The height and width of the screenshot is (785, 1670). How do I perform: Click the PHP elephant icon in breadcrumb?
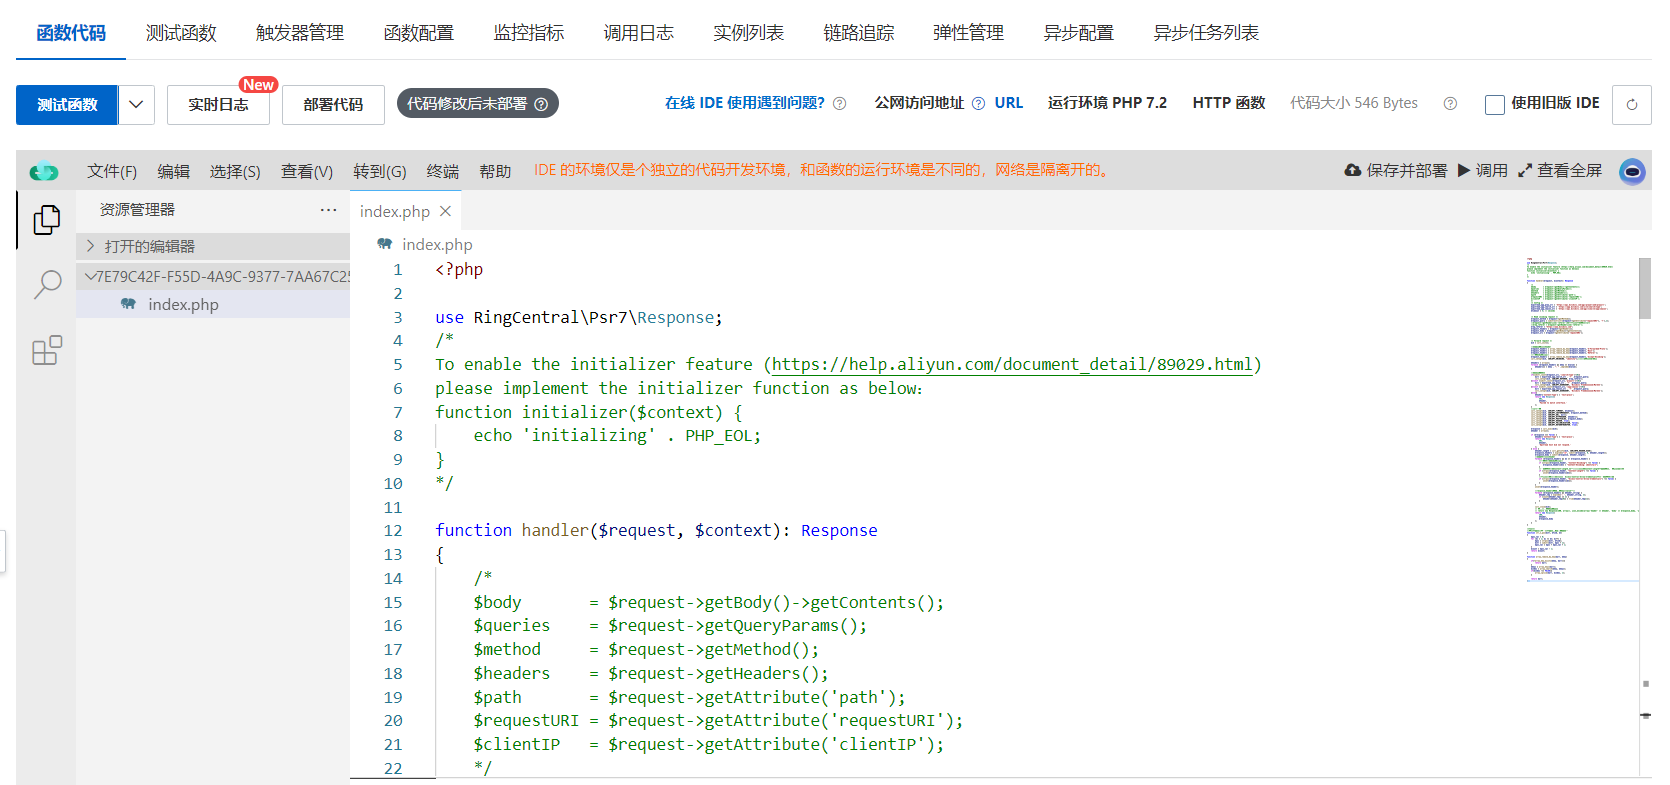(384, 244)
